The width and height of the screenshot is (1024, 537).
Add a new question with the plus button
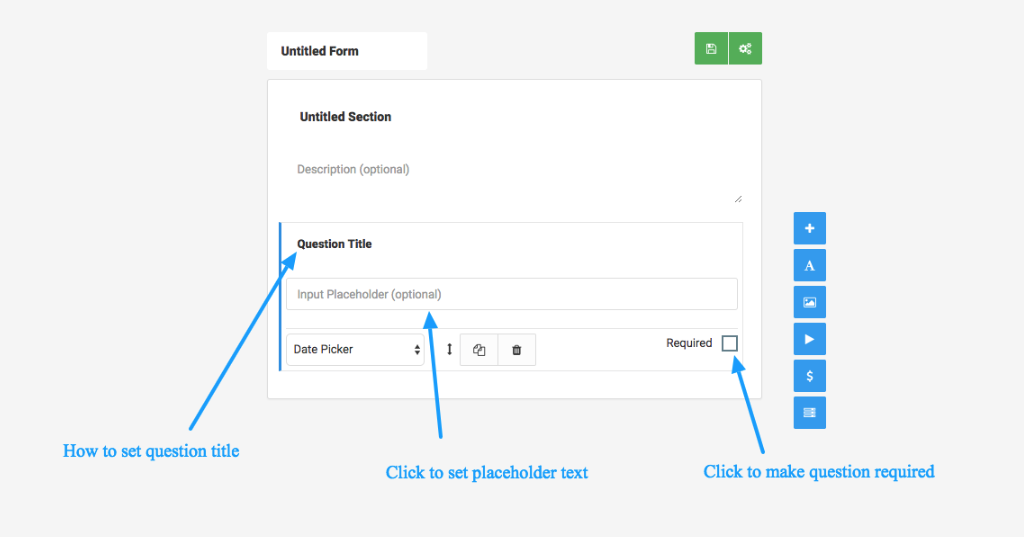810,228
